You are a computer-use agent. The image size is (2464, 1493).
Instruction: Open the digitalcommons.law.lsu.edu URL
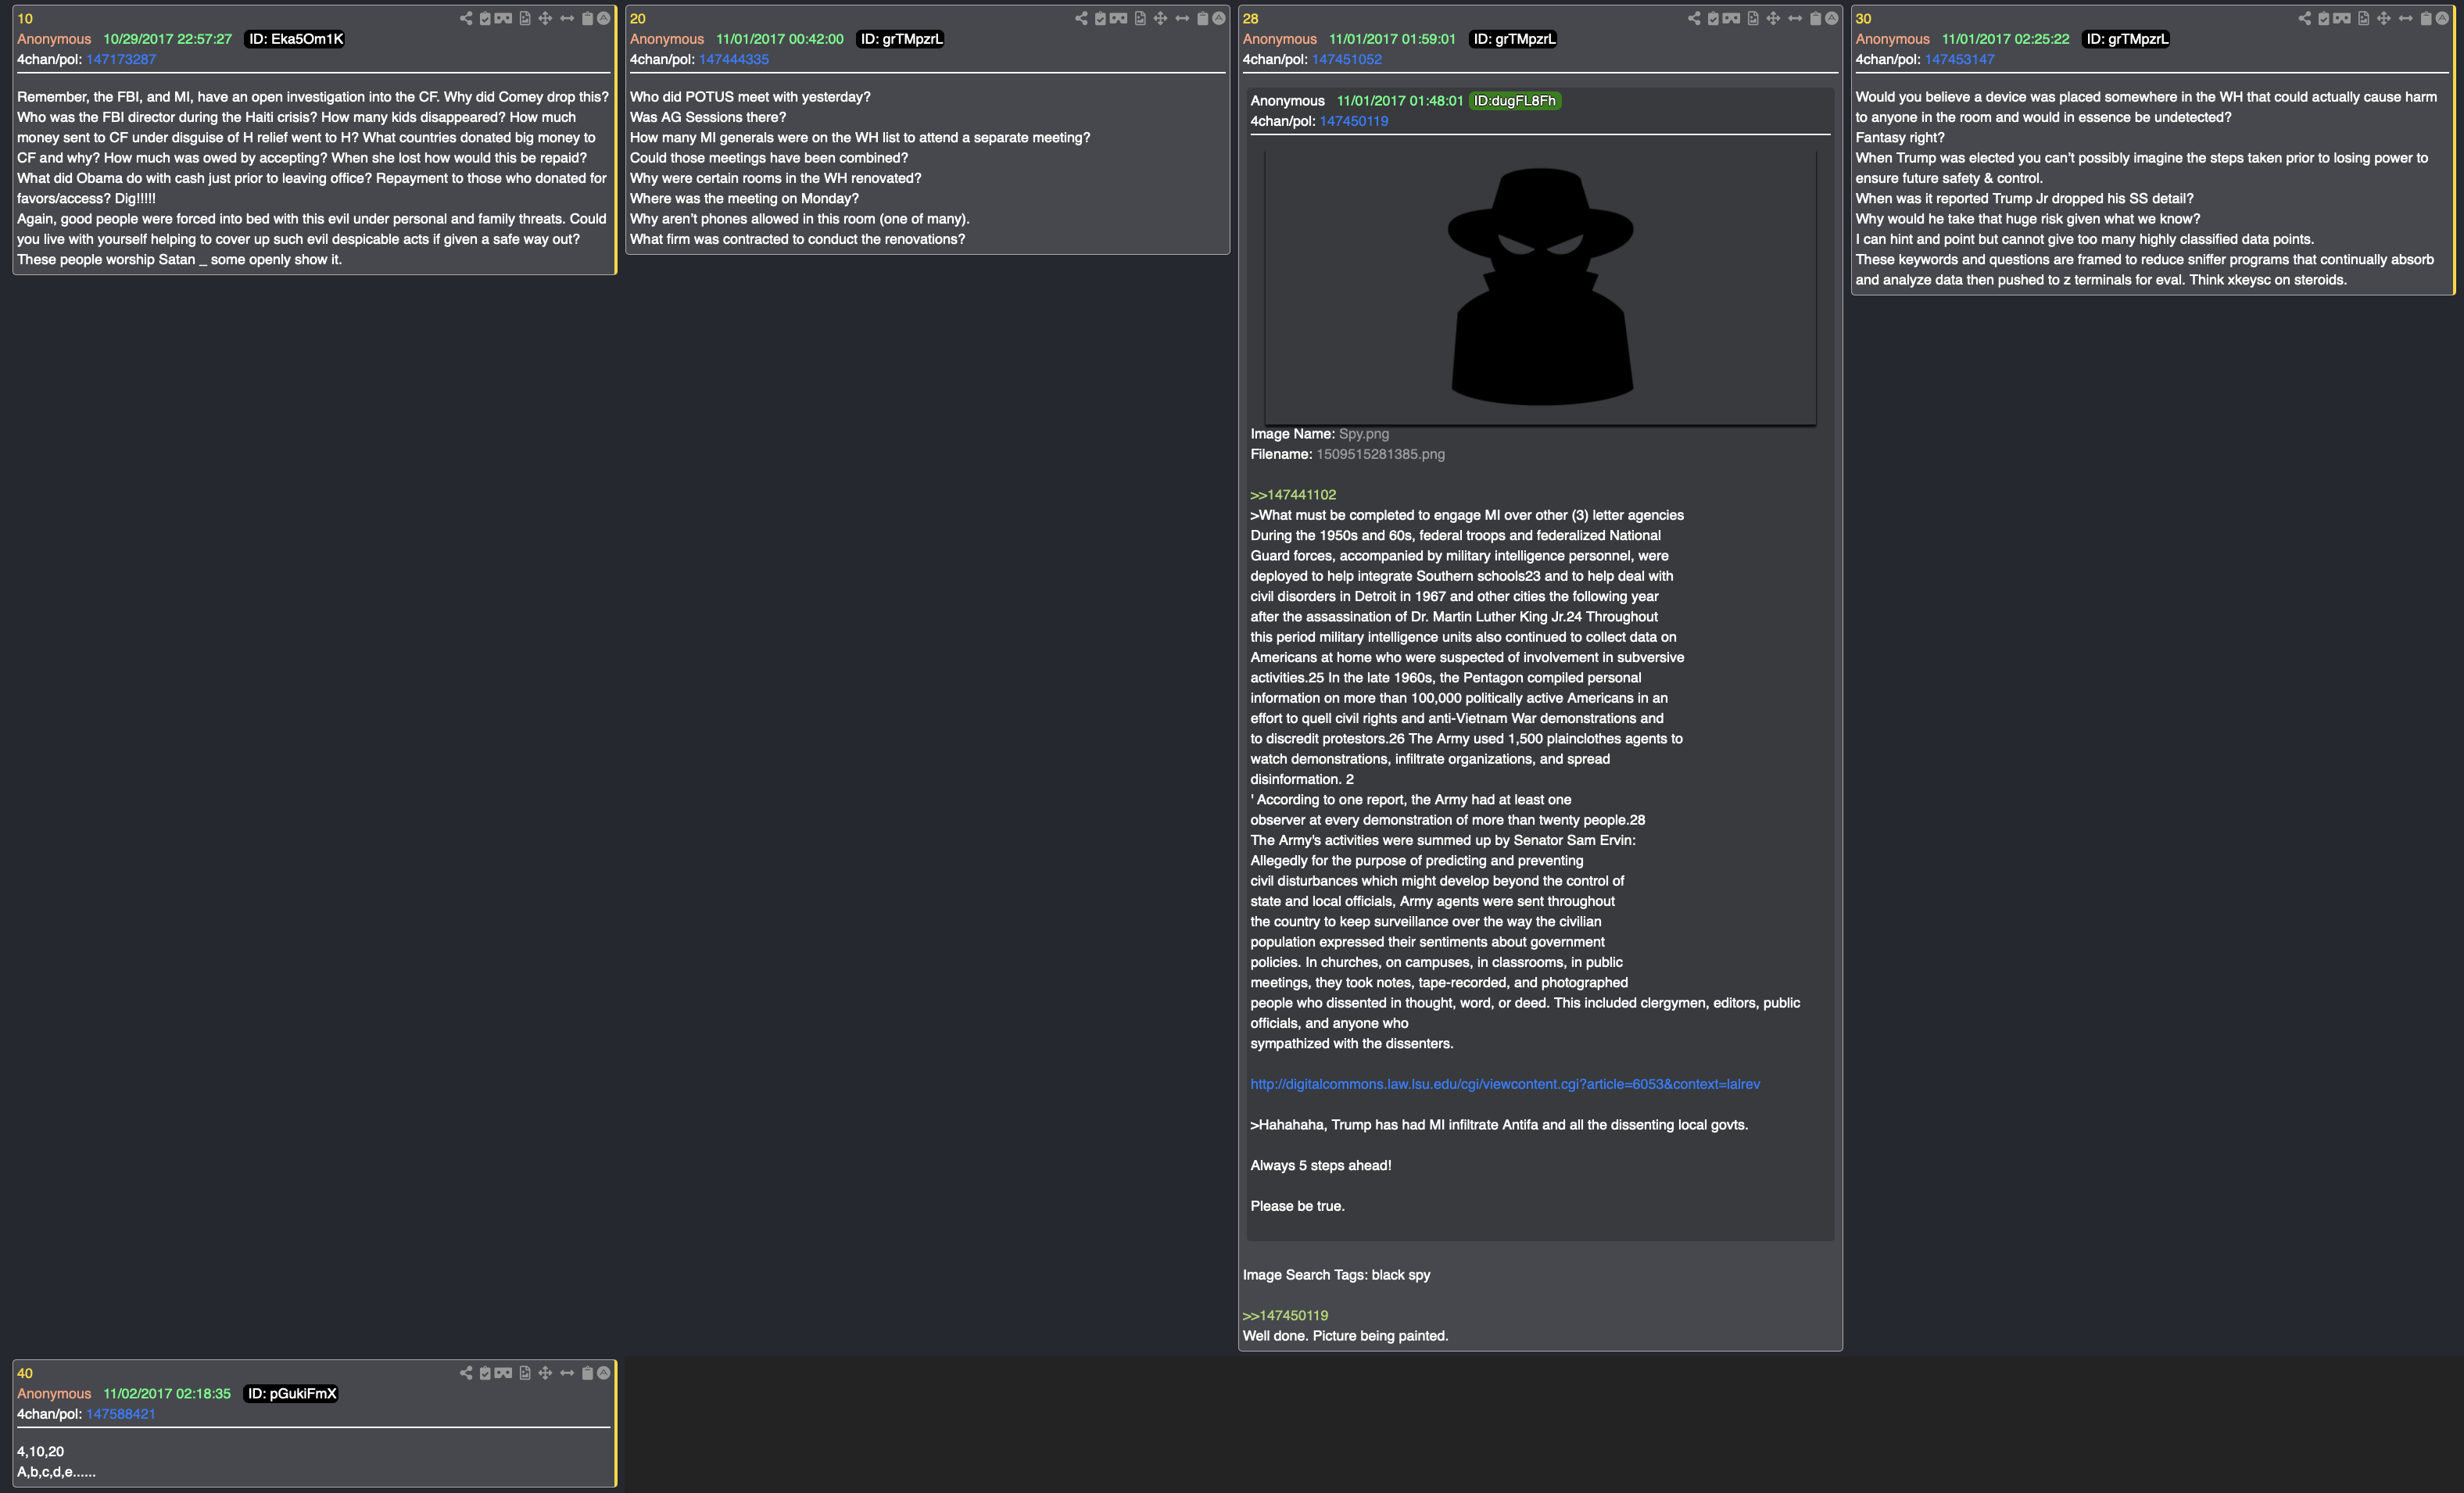click(1505, 1084)
